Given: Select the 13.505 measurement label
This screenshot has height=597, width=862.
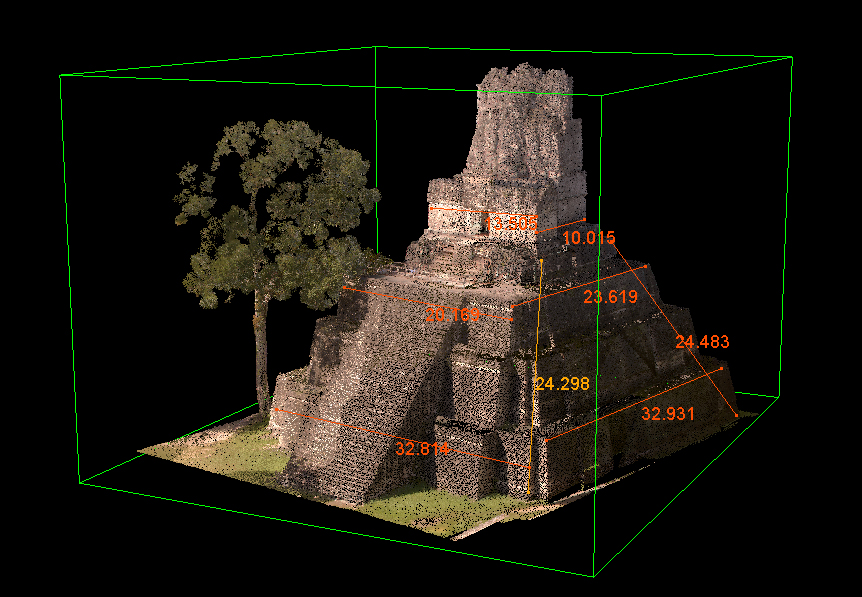Looking at the screenshot, I should click(x=511, y=224).
